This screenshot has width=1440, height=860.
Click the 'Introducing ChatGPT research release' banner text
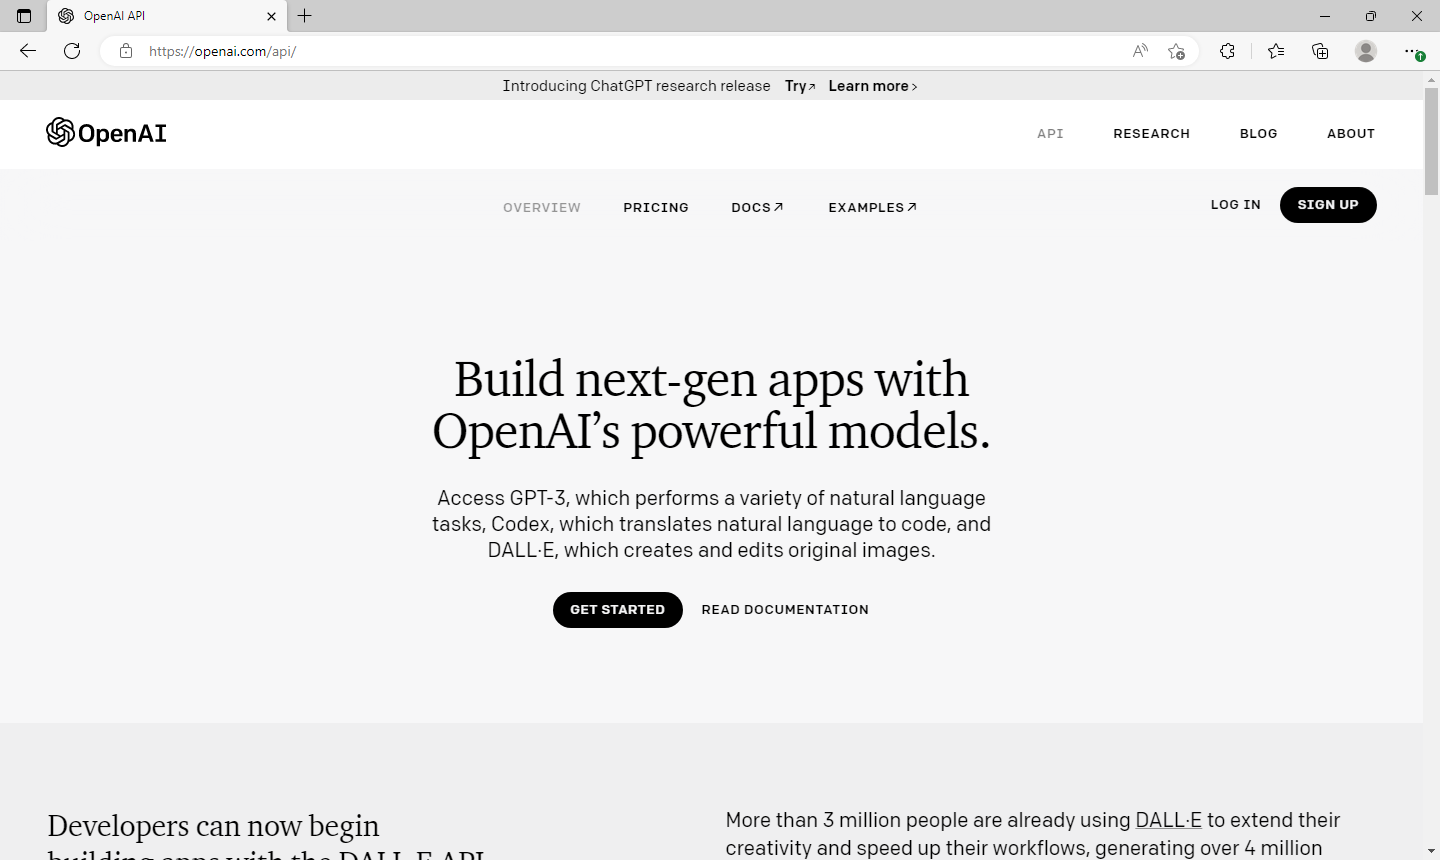click(636, 86)
